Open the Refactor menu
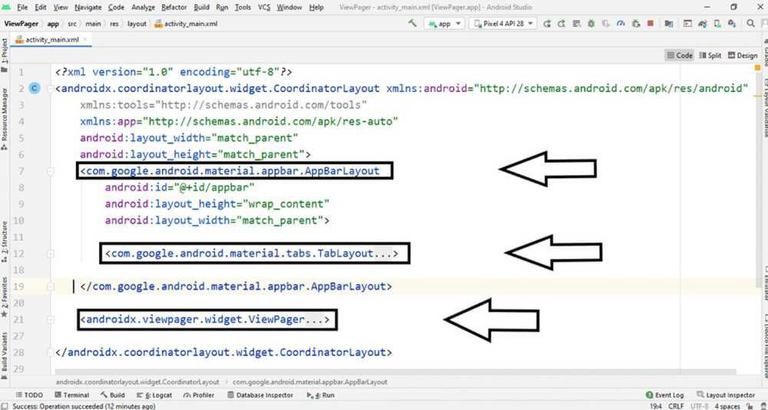768x410 pixels. pos(173,7)
